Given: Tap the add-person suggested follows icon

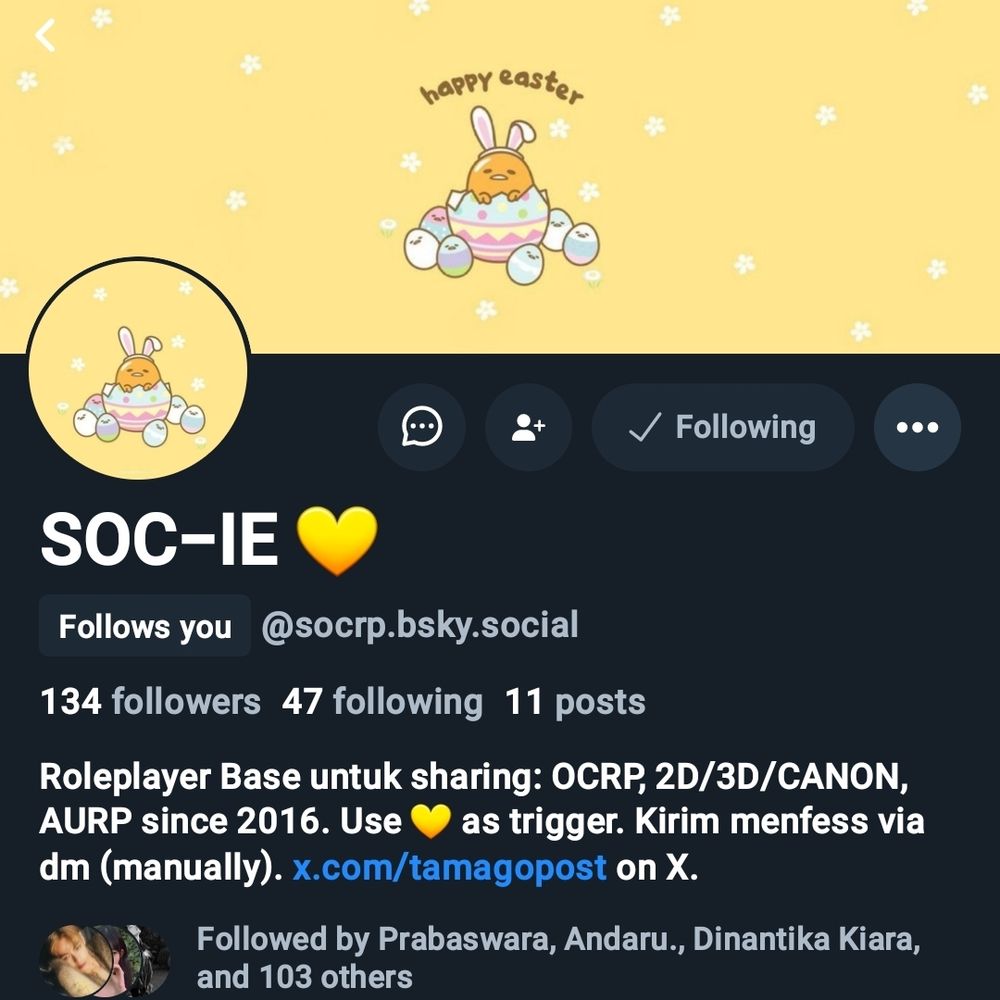Looking at the screenshot, I should (528, 427).
